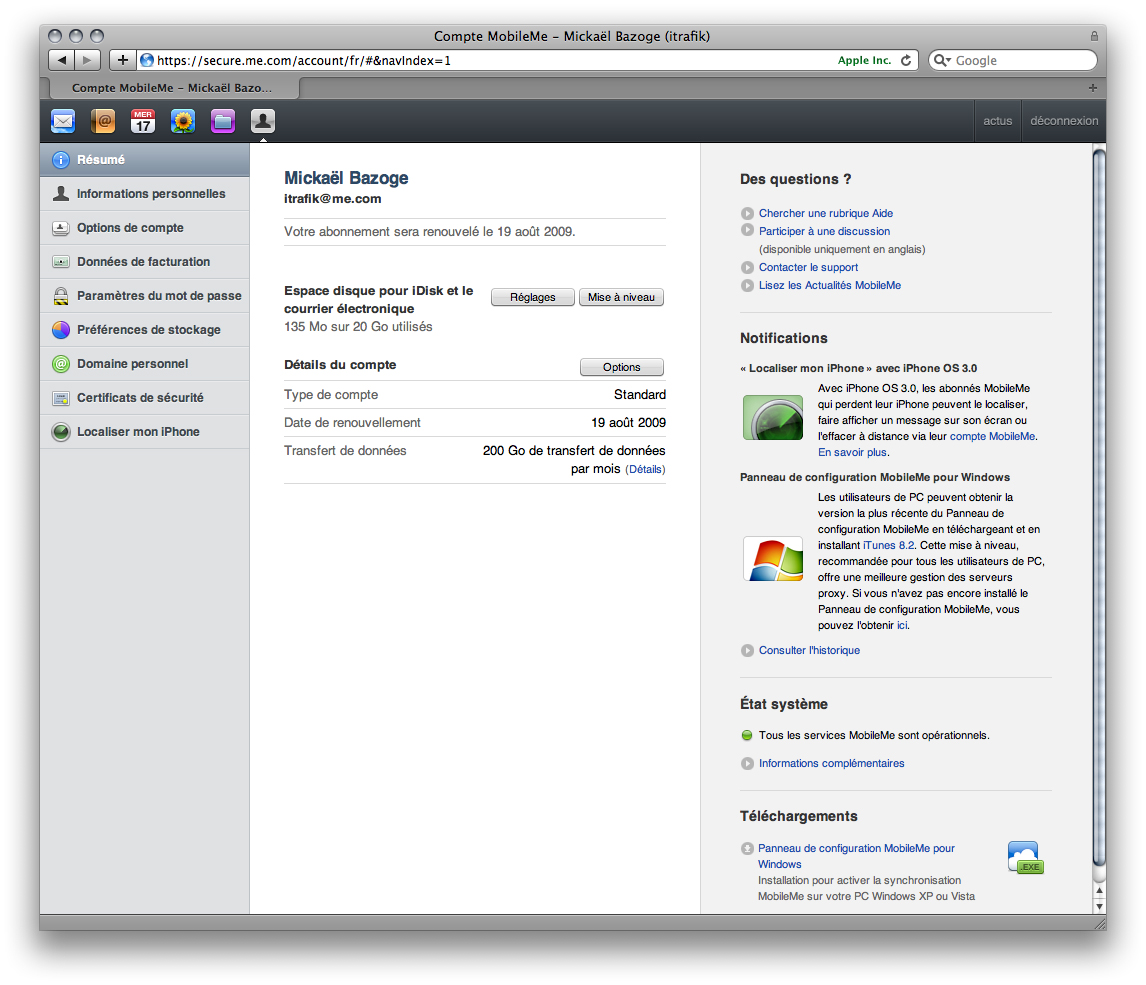Viewport: 1146px width, 985px height.
Task: Click the scrollbar down arrow
Action: [x=1099, y=906]
